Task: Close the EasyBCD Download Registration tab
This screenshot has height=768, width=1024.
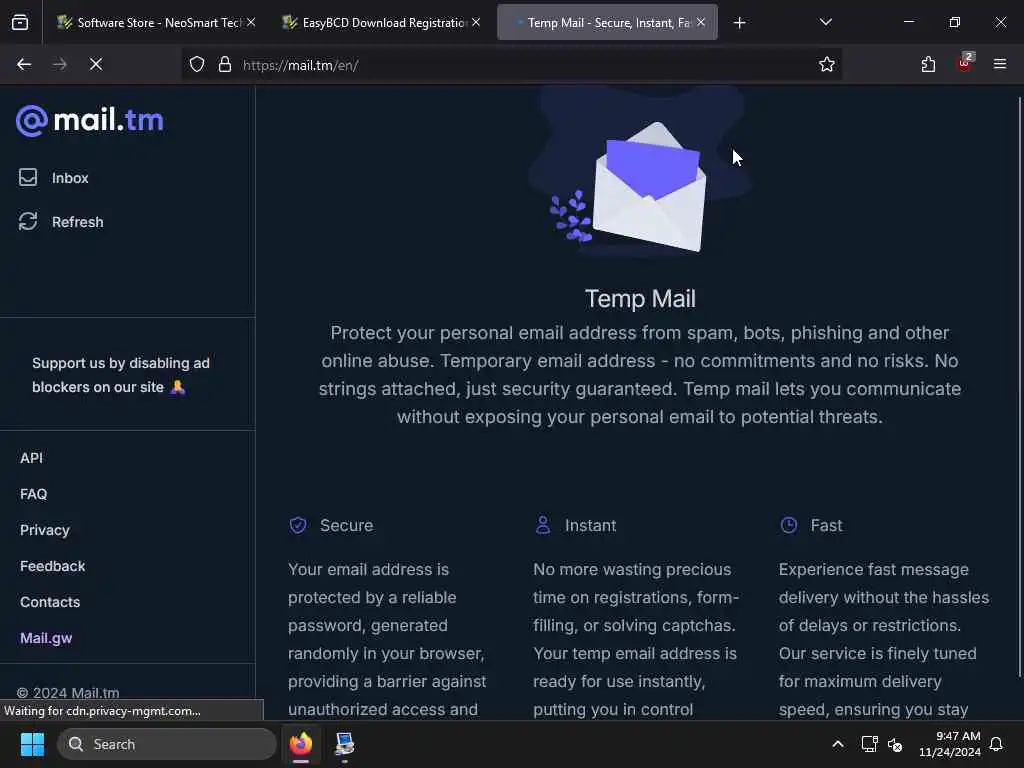Action: pos(476,22)
